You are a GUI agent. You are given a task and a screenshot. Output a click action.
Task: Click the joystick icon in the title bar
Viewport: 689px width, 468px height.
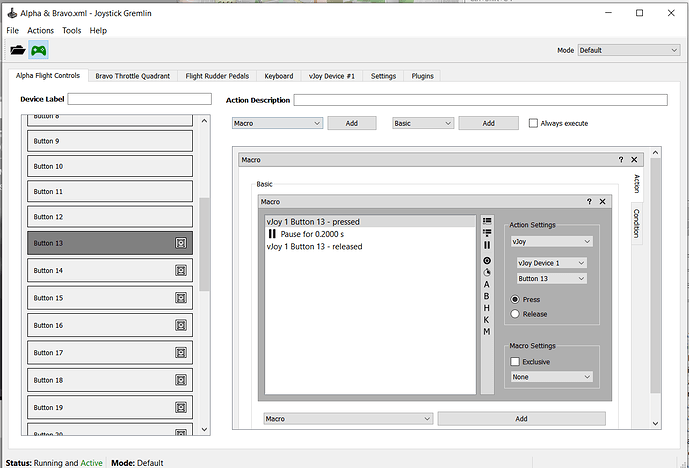pyautogui.click(x=12, y=13)
